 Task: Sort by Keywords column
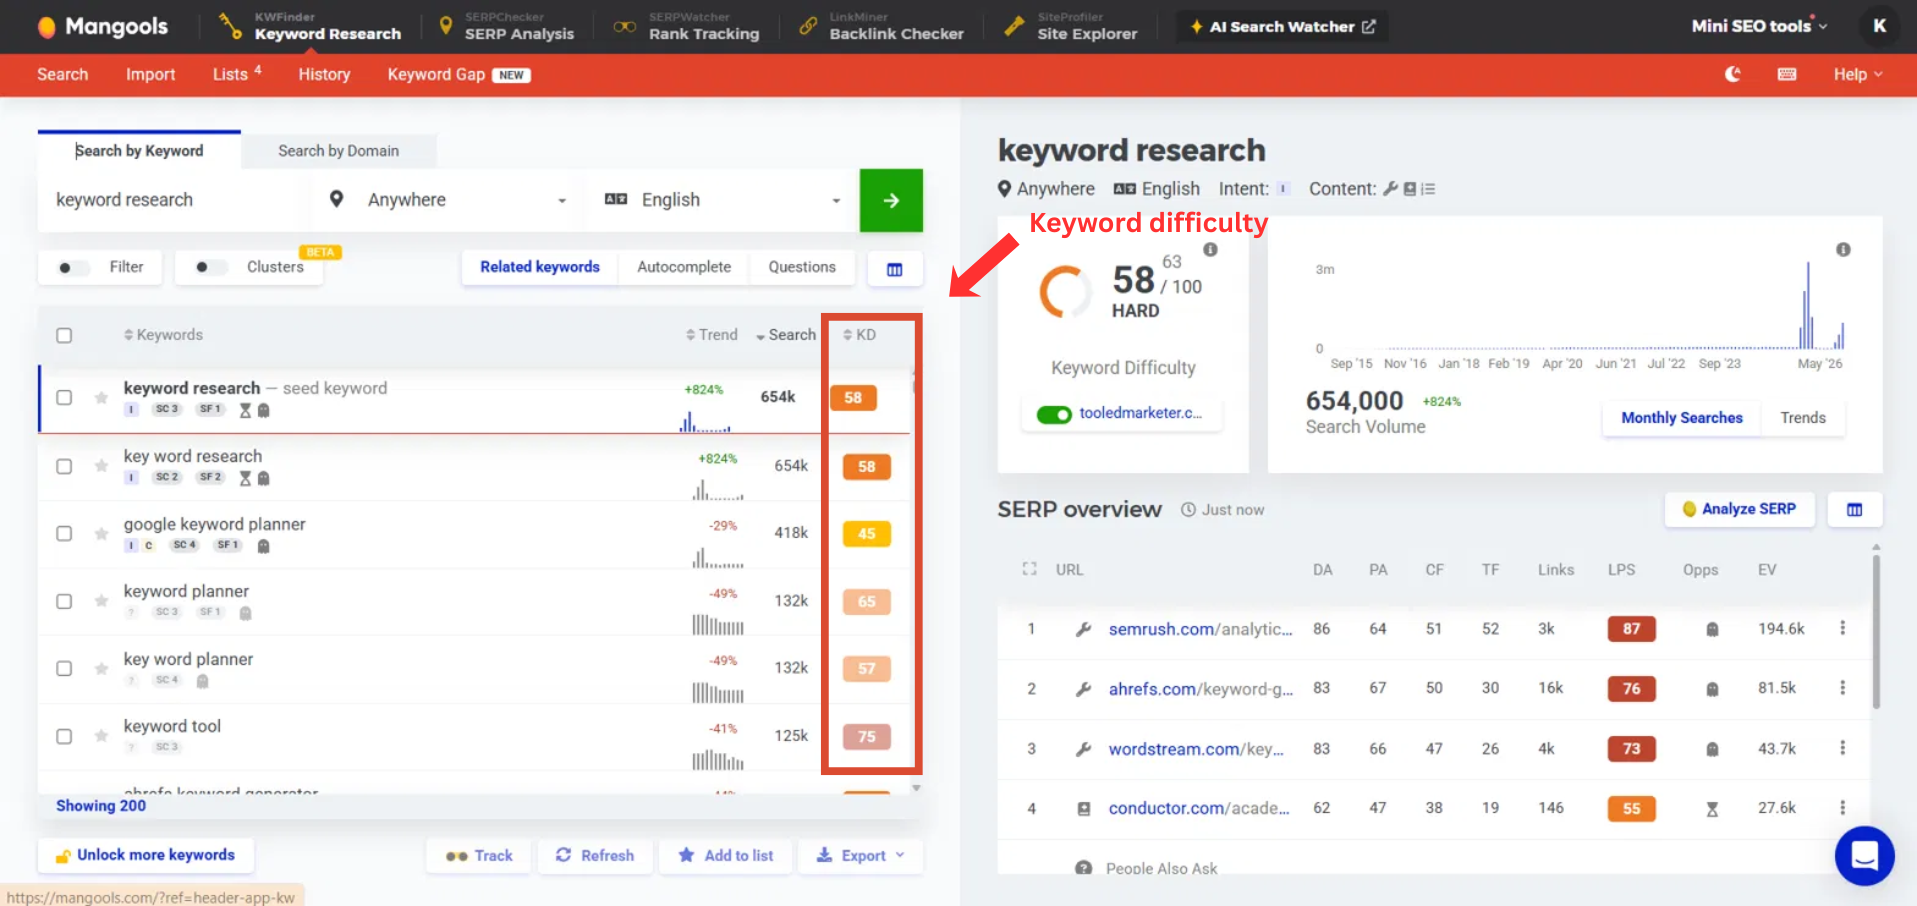pos(163,335)
